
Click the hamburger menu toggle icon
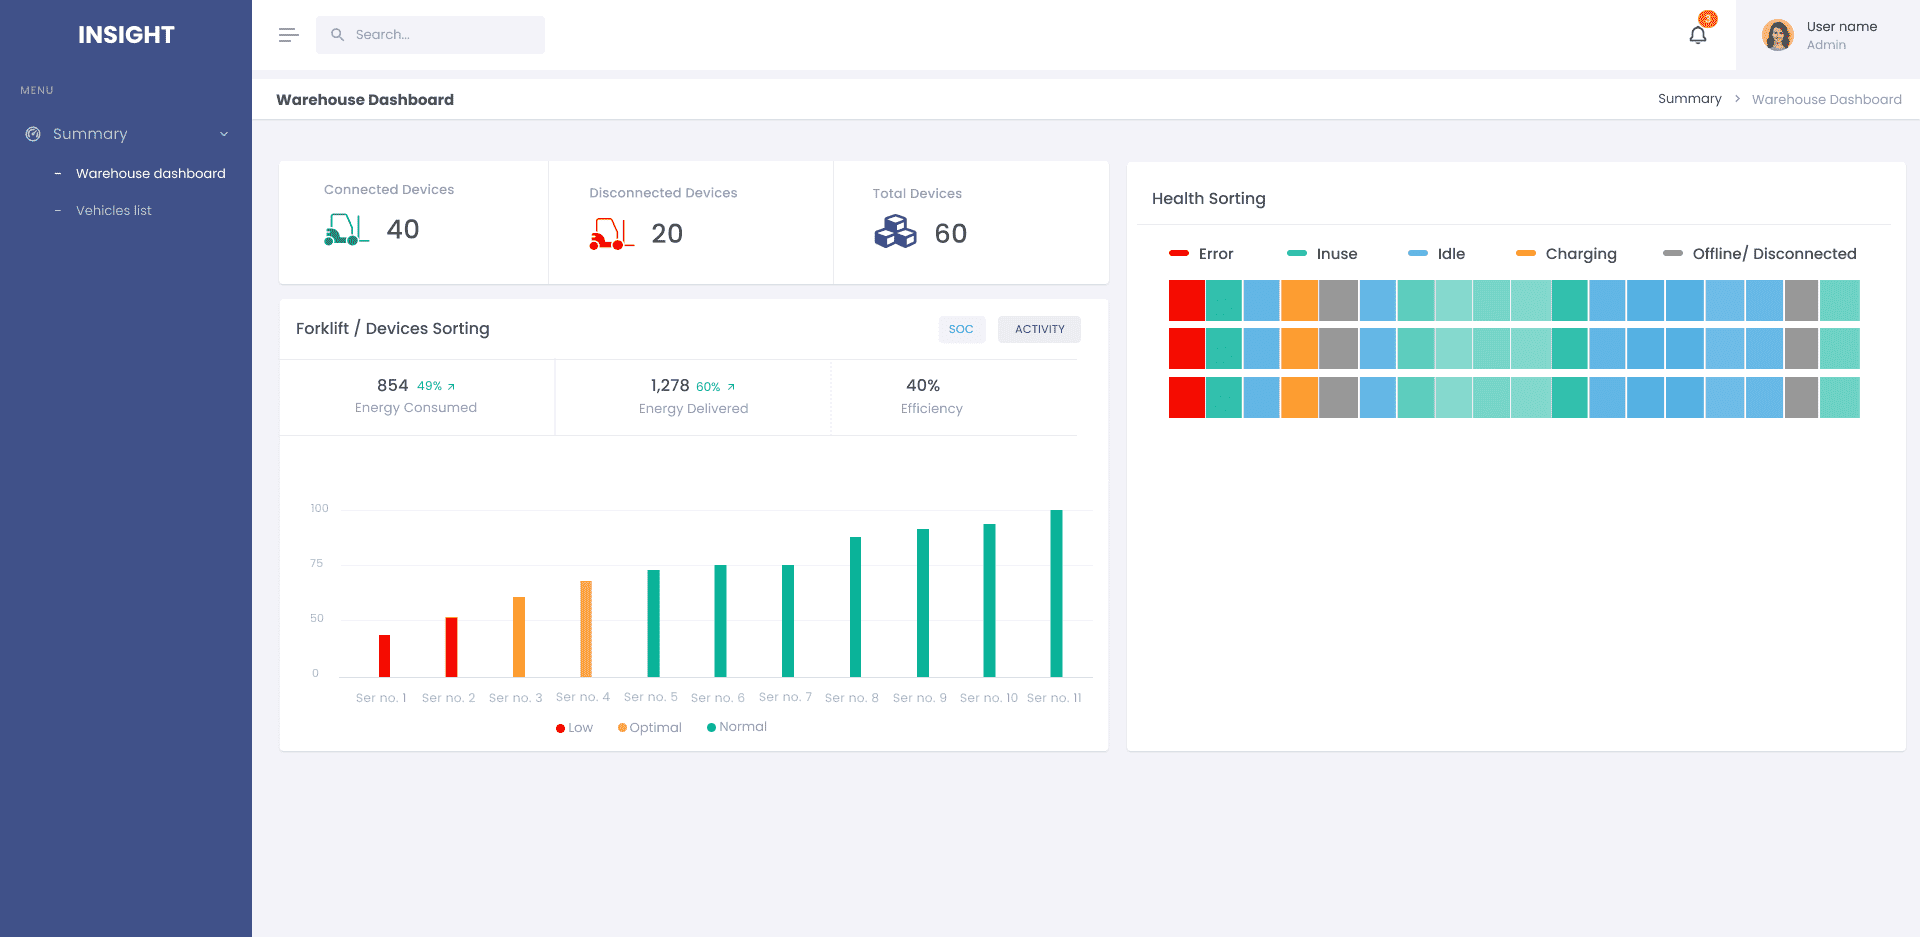pyautogui.click(x=288, y=35)
